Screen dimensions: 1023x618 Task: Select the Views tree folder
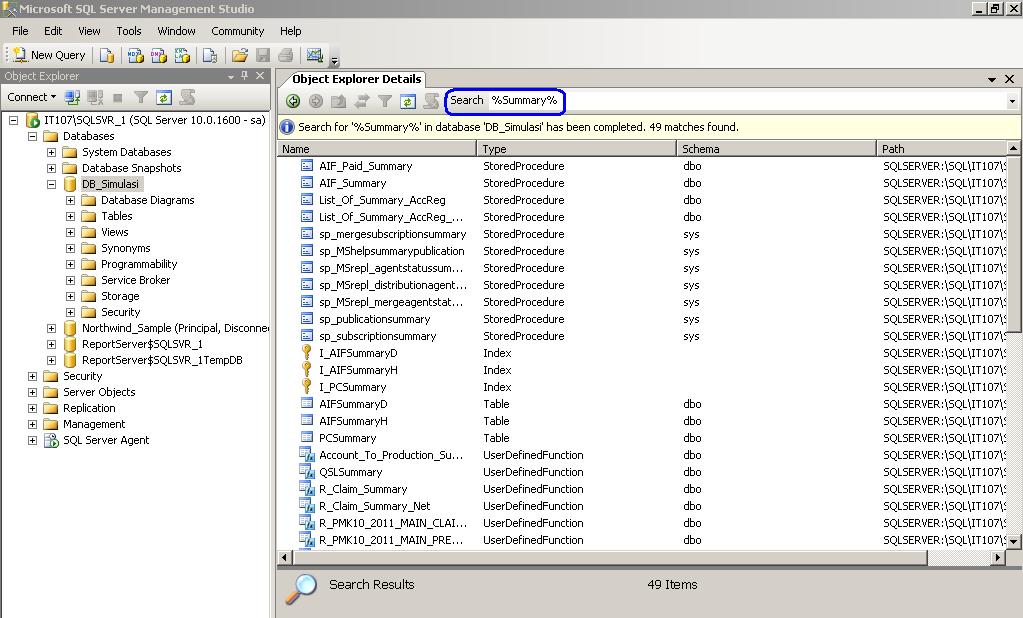(114, 232)
